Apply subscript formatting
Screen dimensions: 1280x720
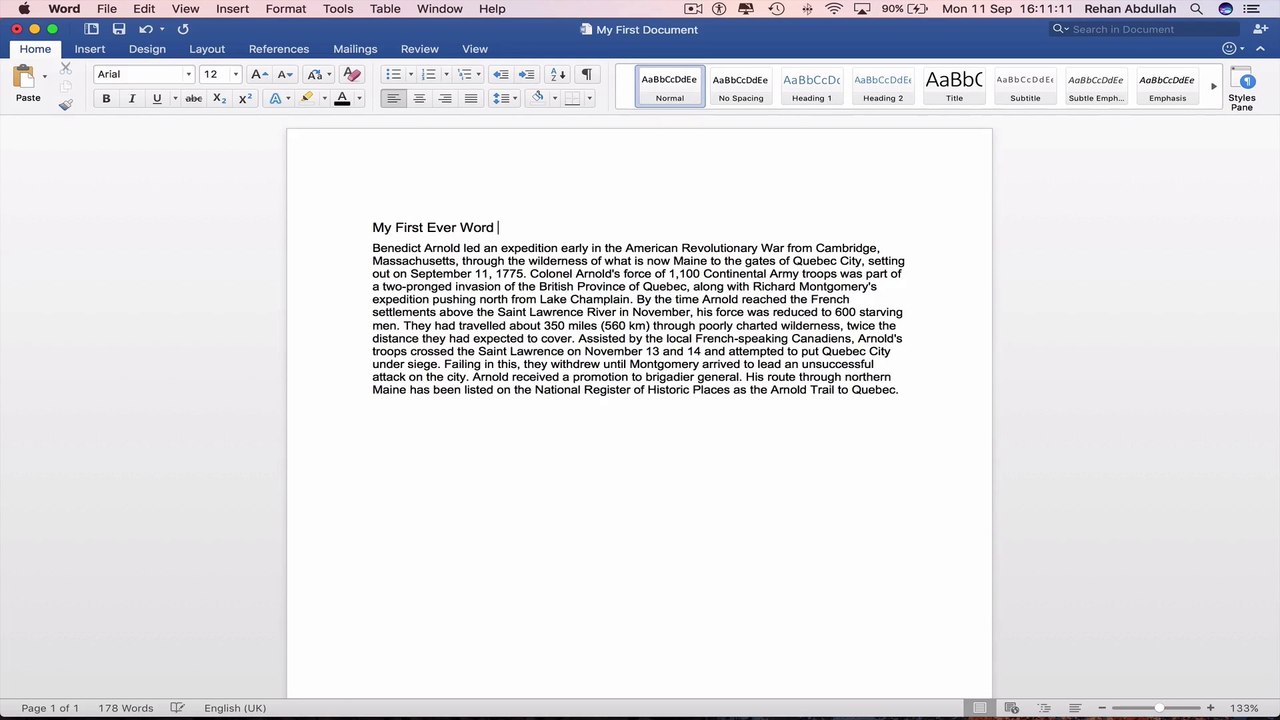(x=220, y=98)
